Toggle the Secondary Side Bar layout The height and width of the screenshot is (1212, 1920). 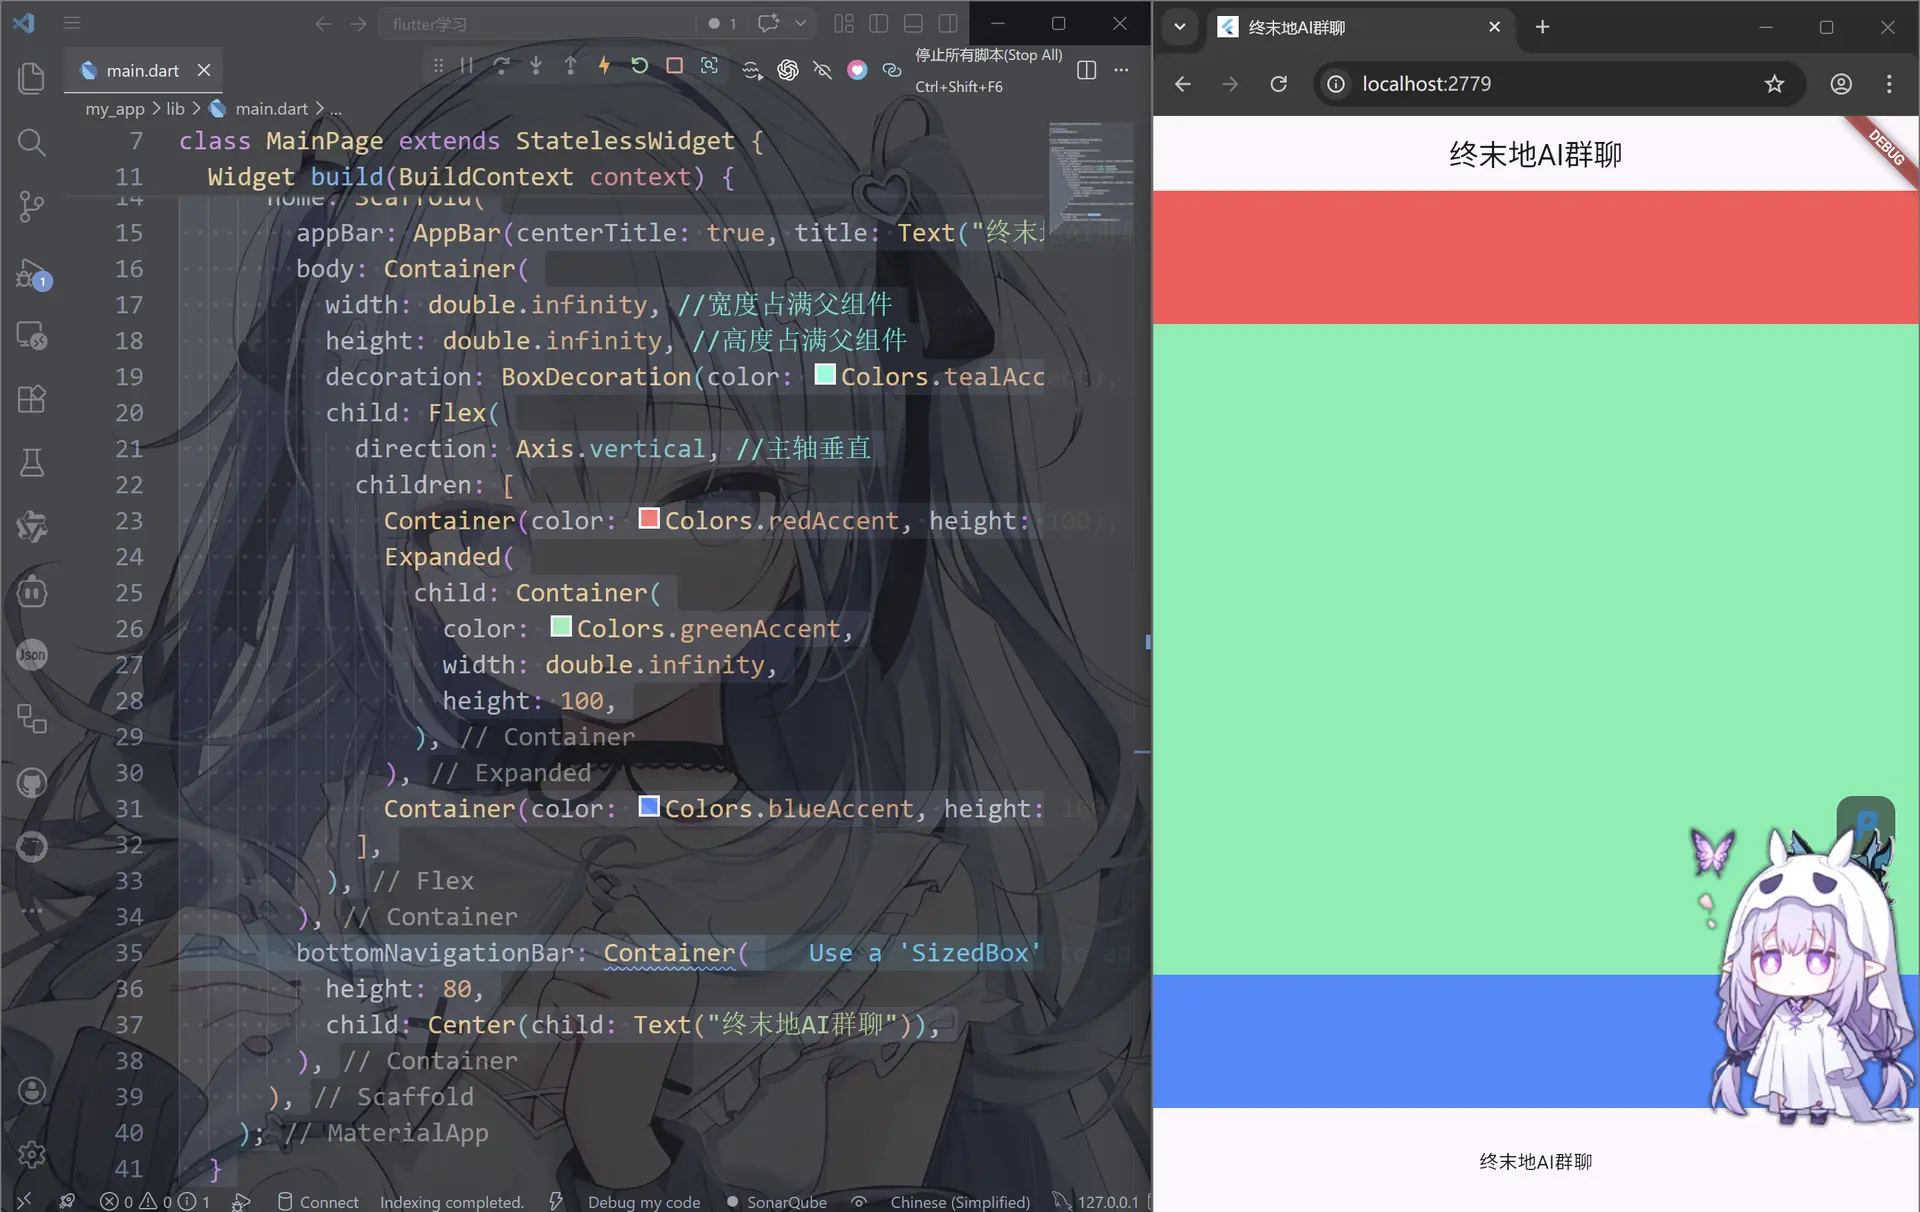point(948,23)
